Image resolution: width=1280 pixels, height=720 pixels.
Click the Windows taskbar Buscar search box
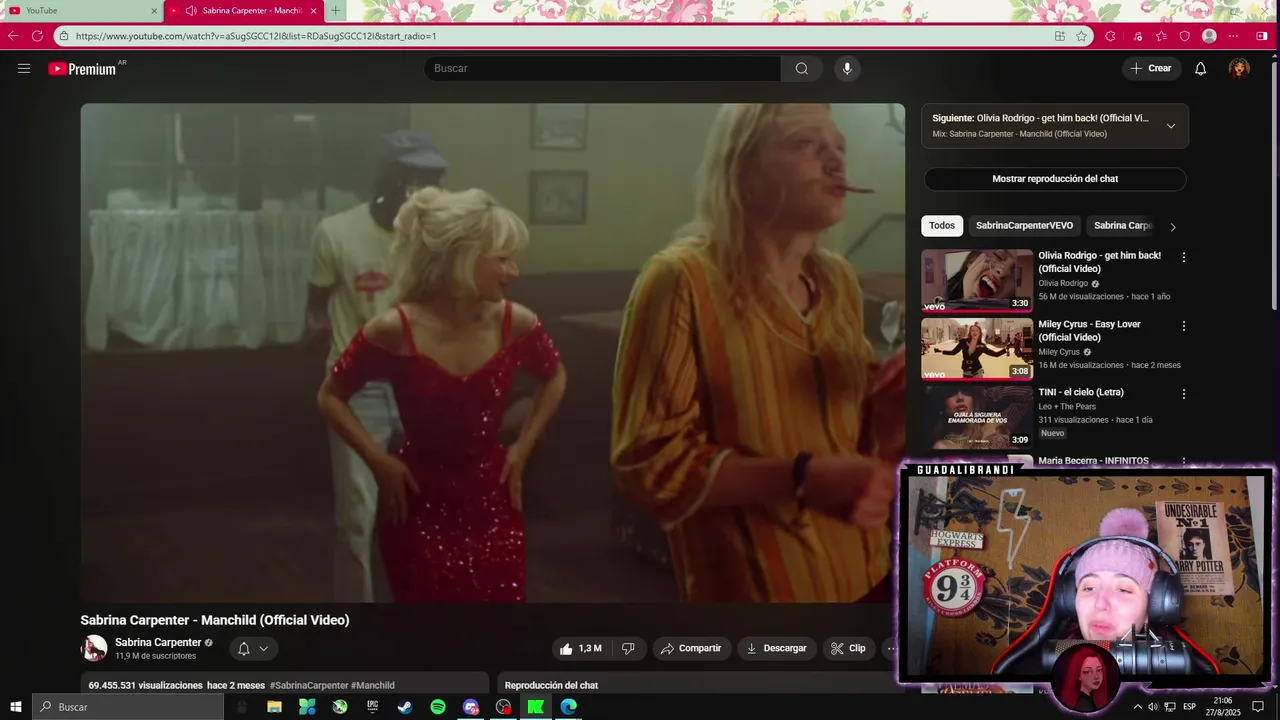point(128,707)
